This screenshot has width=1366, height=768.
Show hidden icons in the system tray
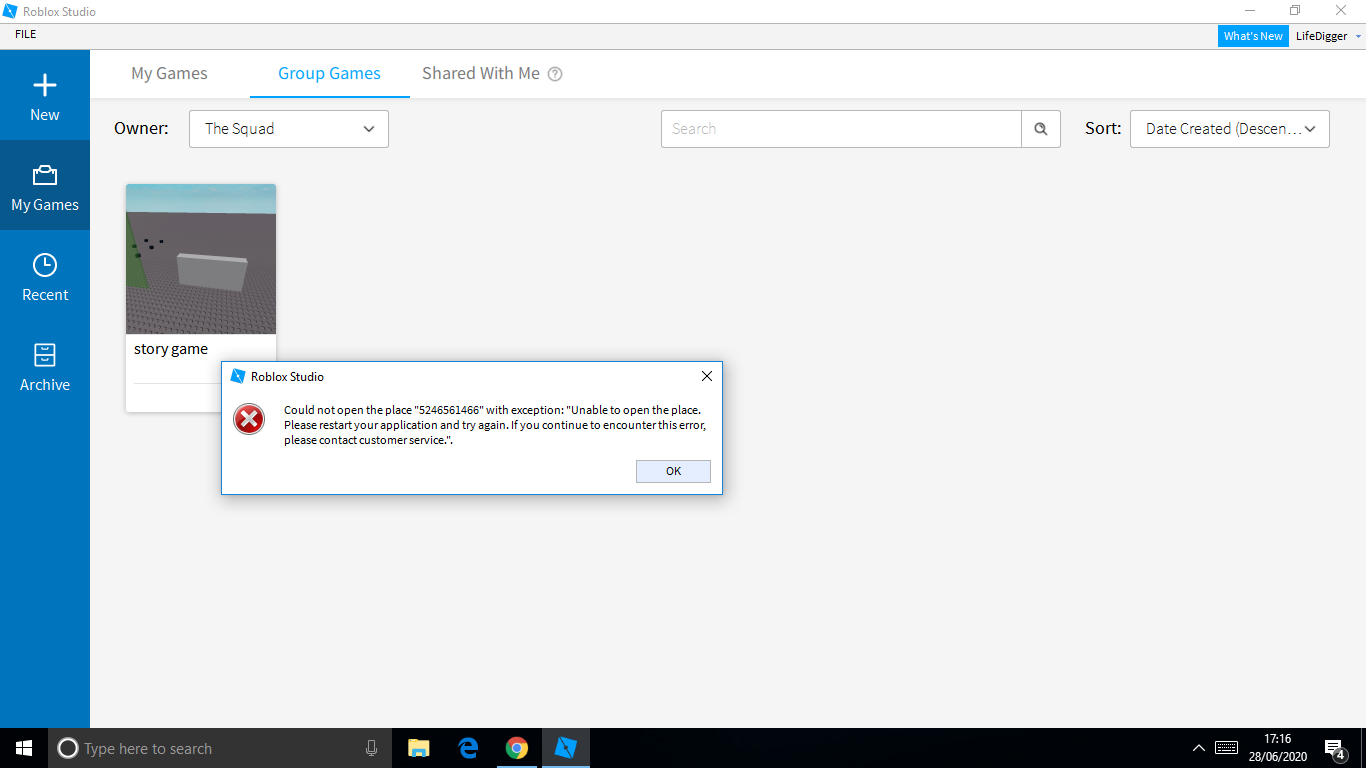(1198, 748)
